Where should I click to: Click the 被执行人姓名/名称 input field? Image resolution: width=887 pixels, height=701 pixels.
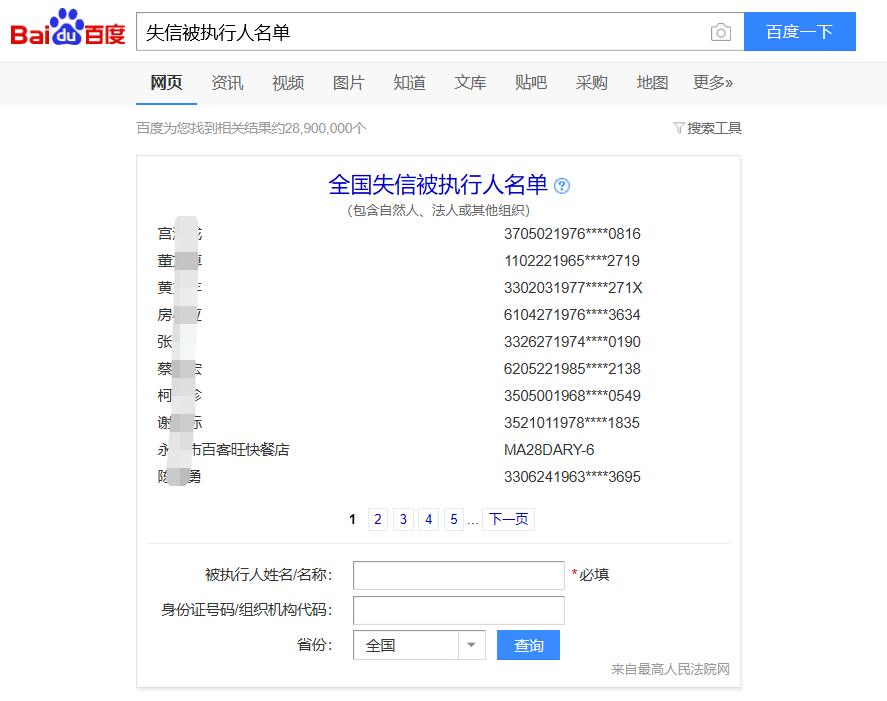coord(458,575)
